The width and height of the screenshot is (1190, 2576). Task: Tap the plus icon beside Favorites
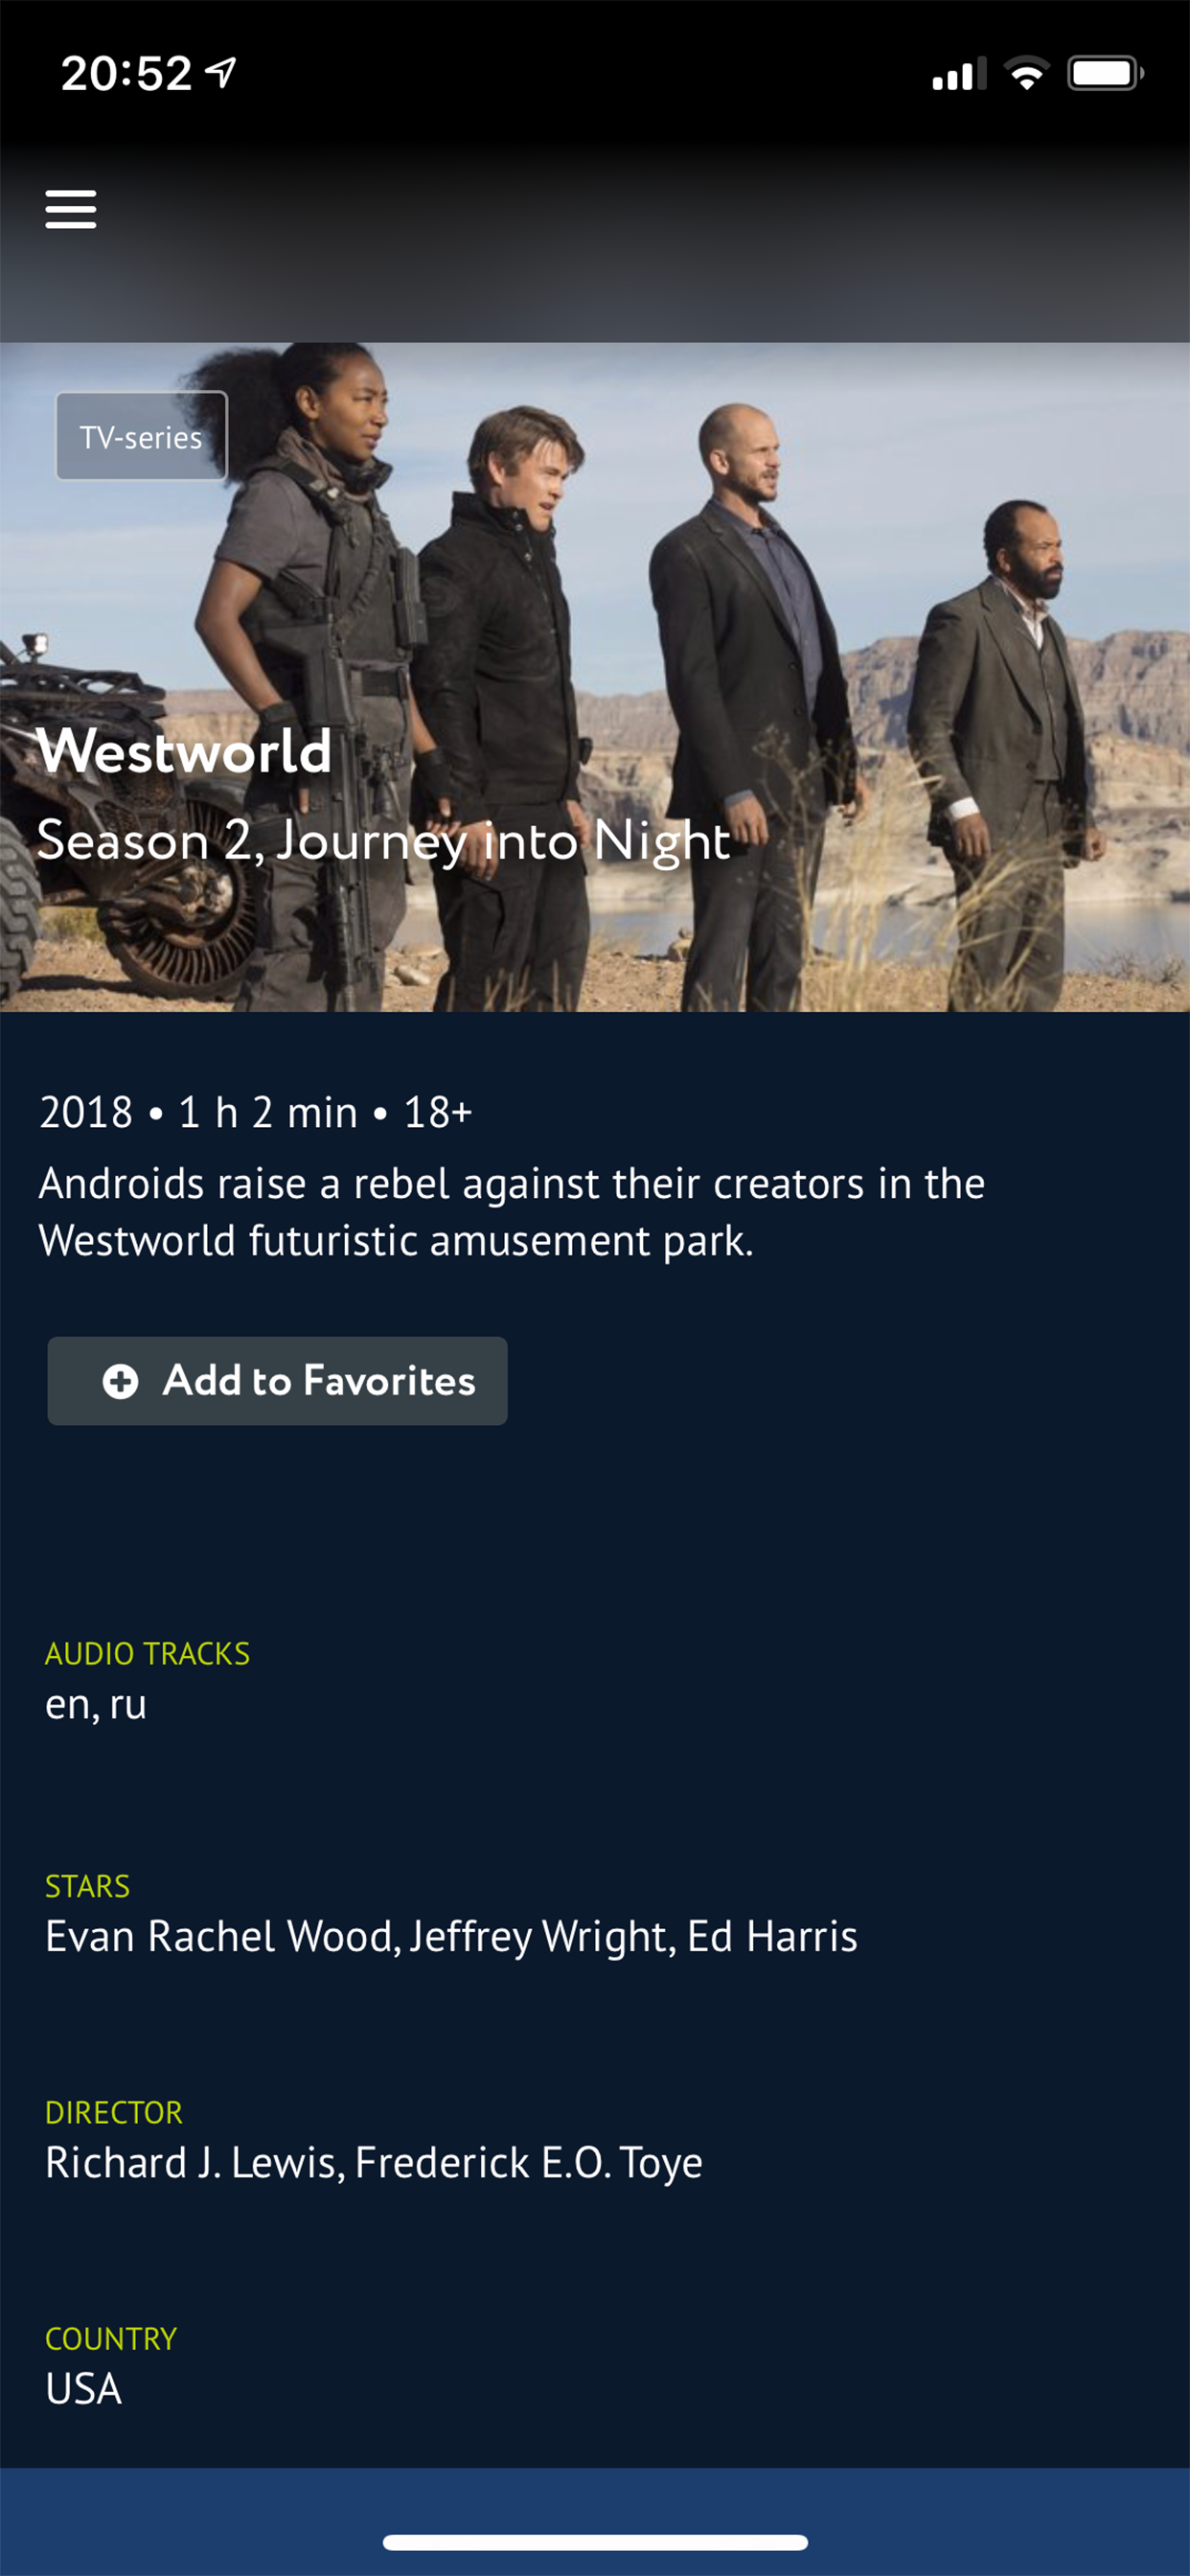[121, 1381]
